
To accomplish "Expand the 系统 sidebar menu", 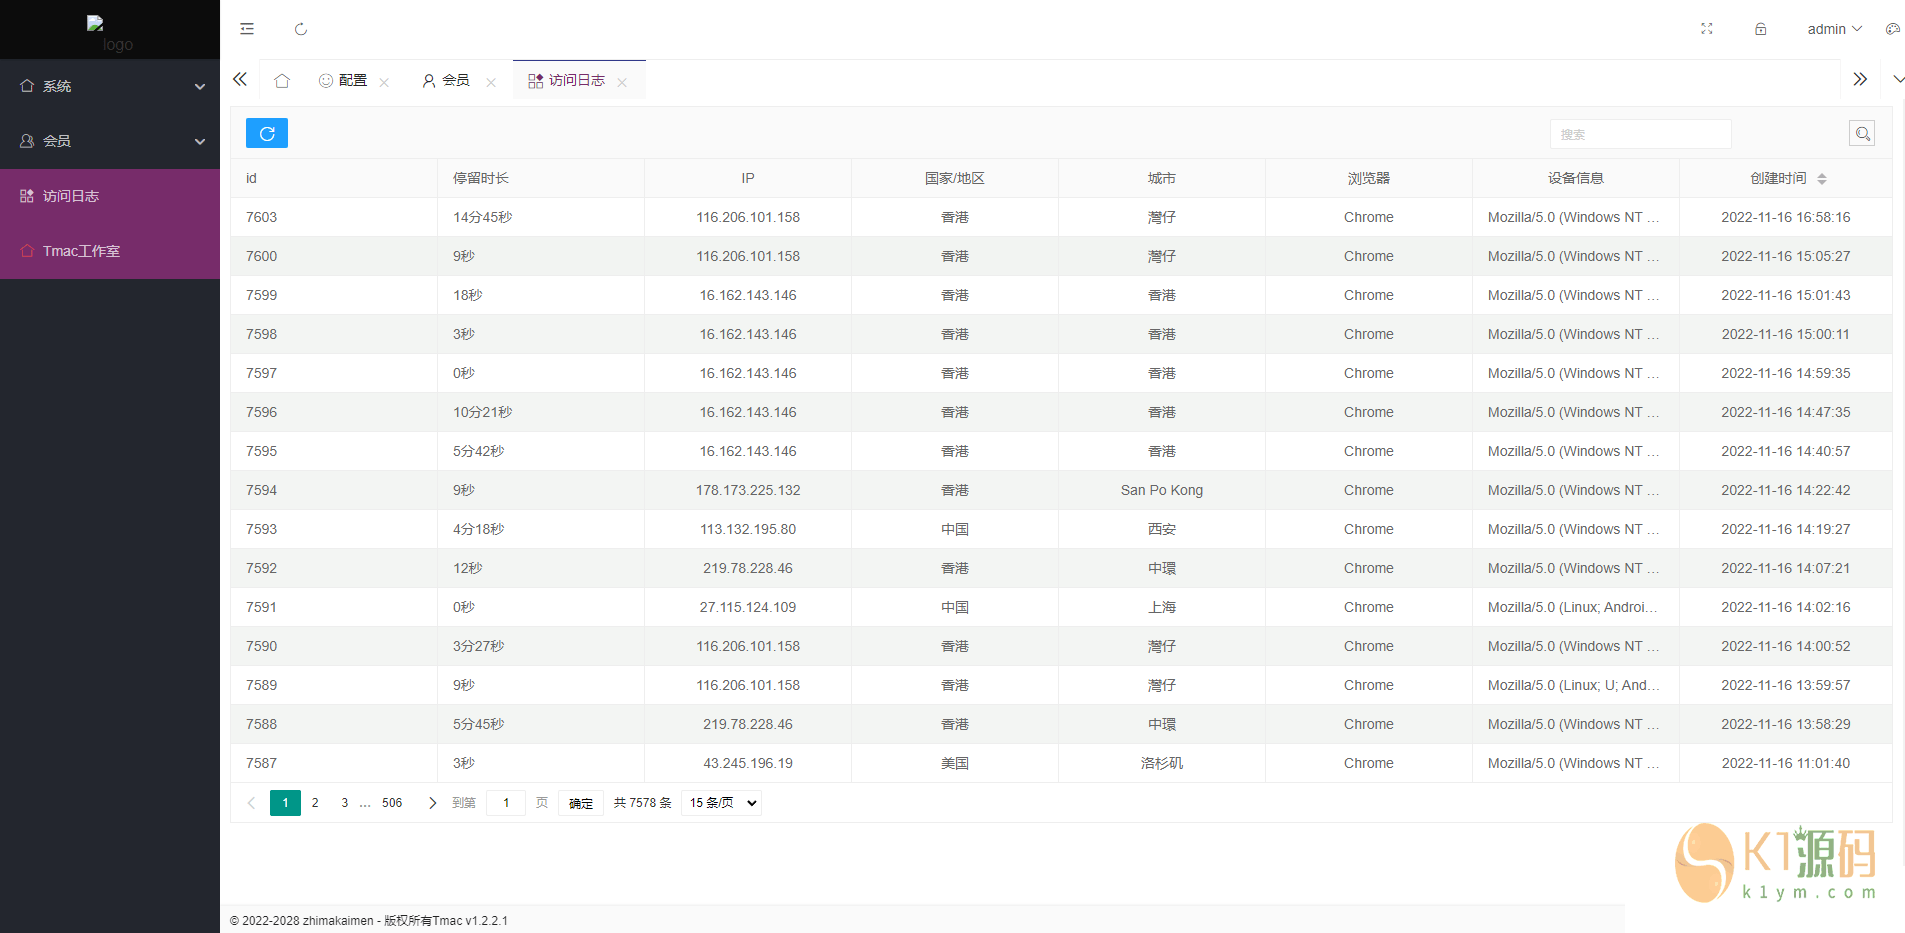I will point(110,86).
